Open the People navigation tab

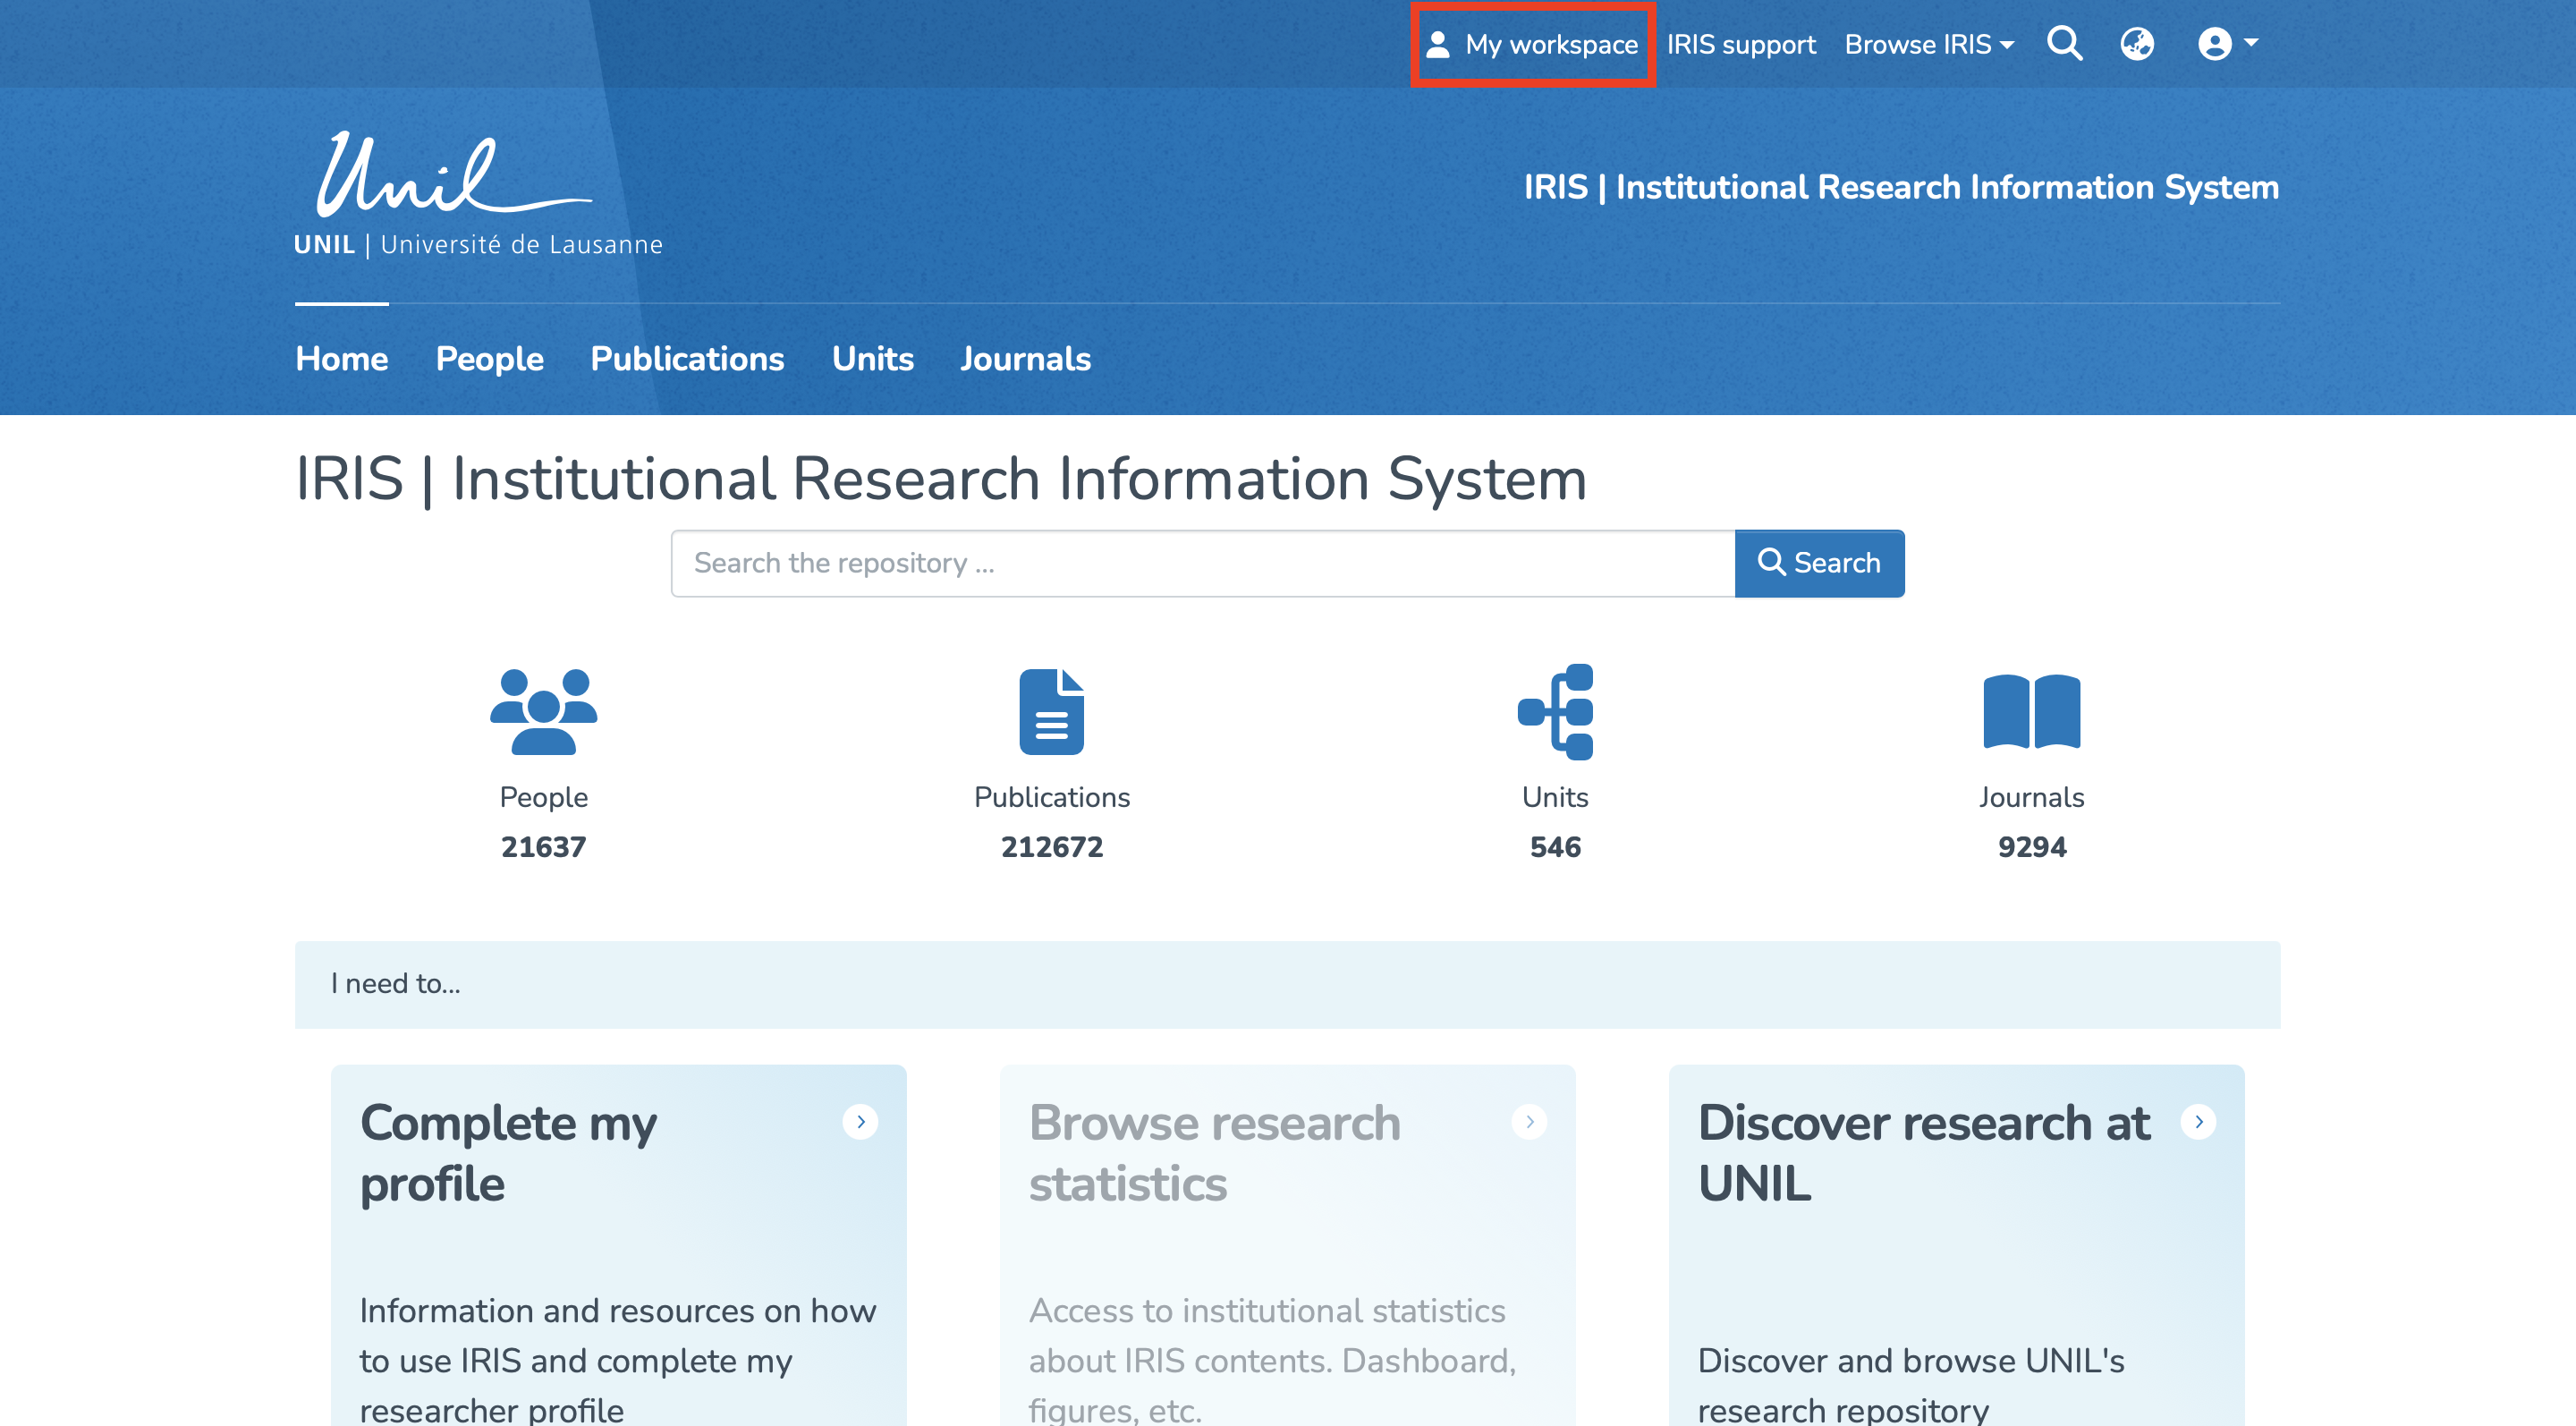coord(489,359)
